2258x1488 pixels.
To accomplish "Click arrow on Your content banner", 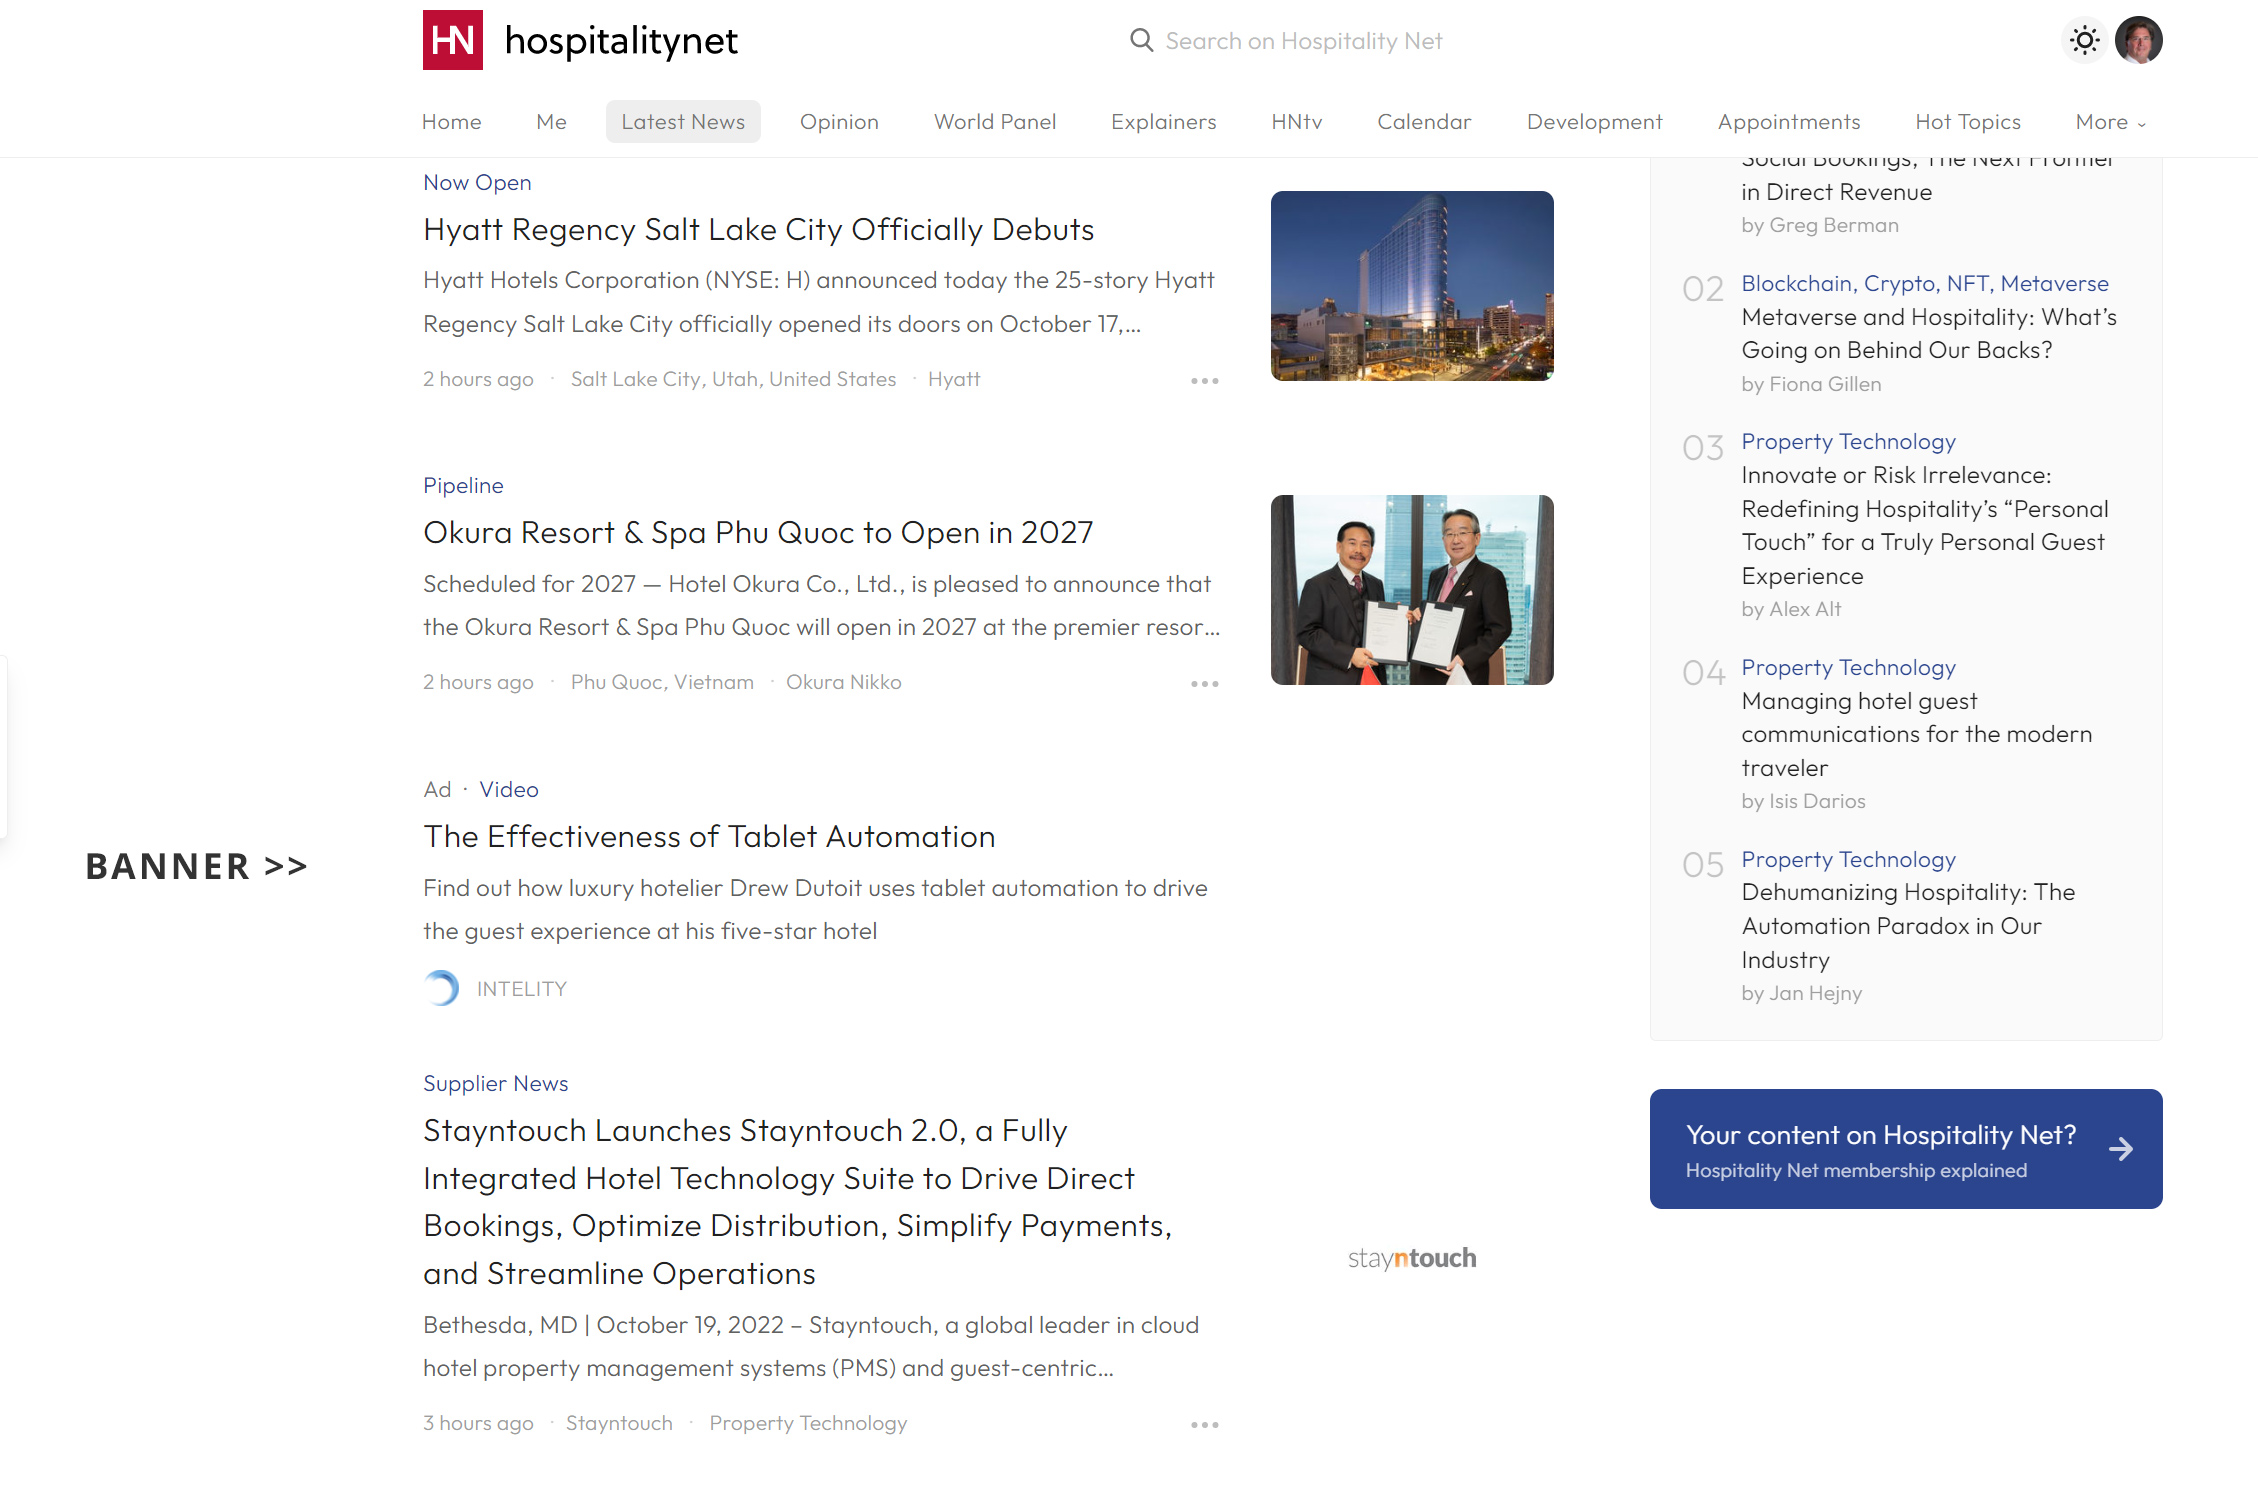I will tap(2120, 1149).
